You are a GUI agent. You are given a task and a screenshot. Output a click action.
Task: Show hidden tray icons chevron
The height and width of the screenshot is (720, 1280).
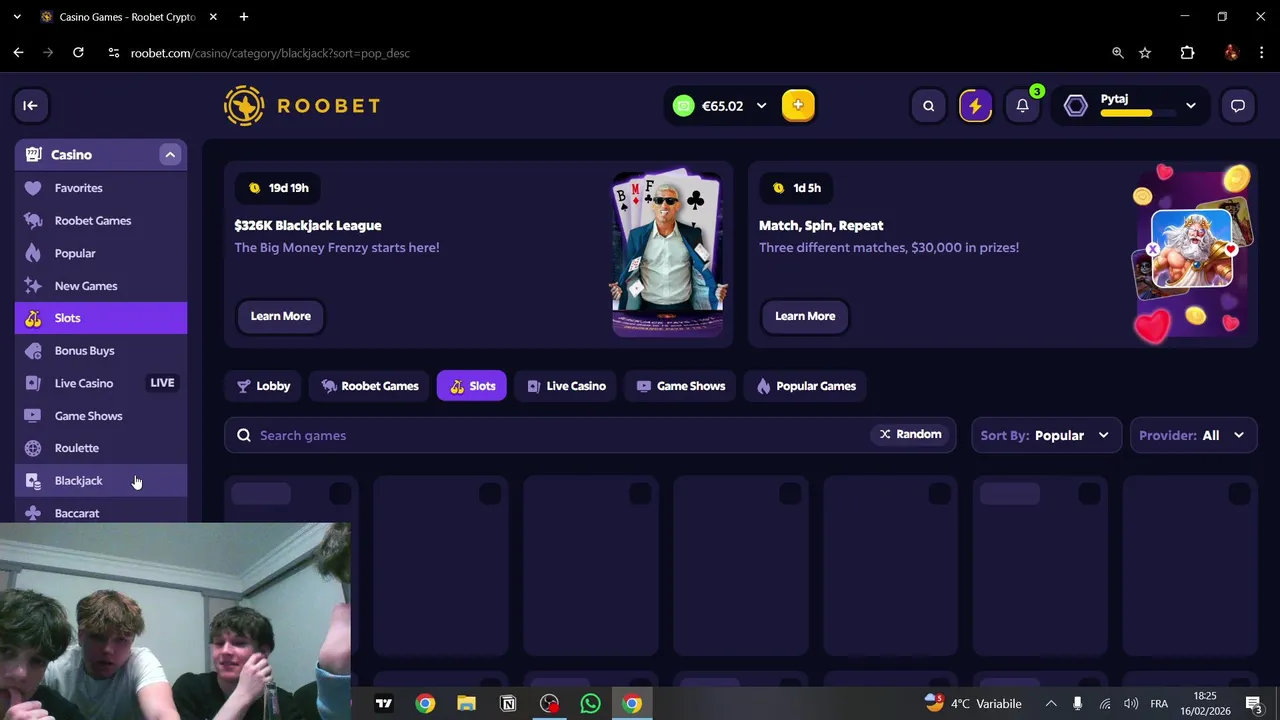[1050, 704]
